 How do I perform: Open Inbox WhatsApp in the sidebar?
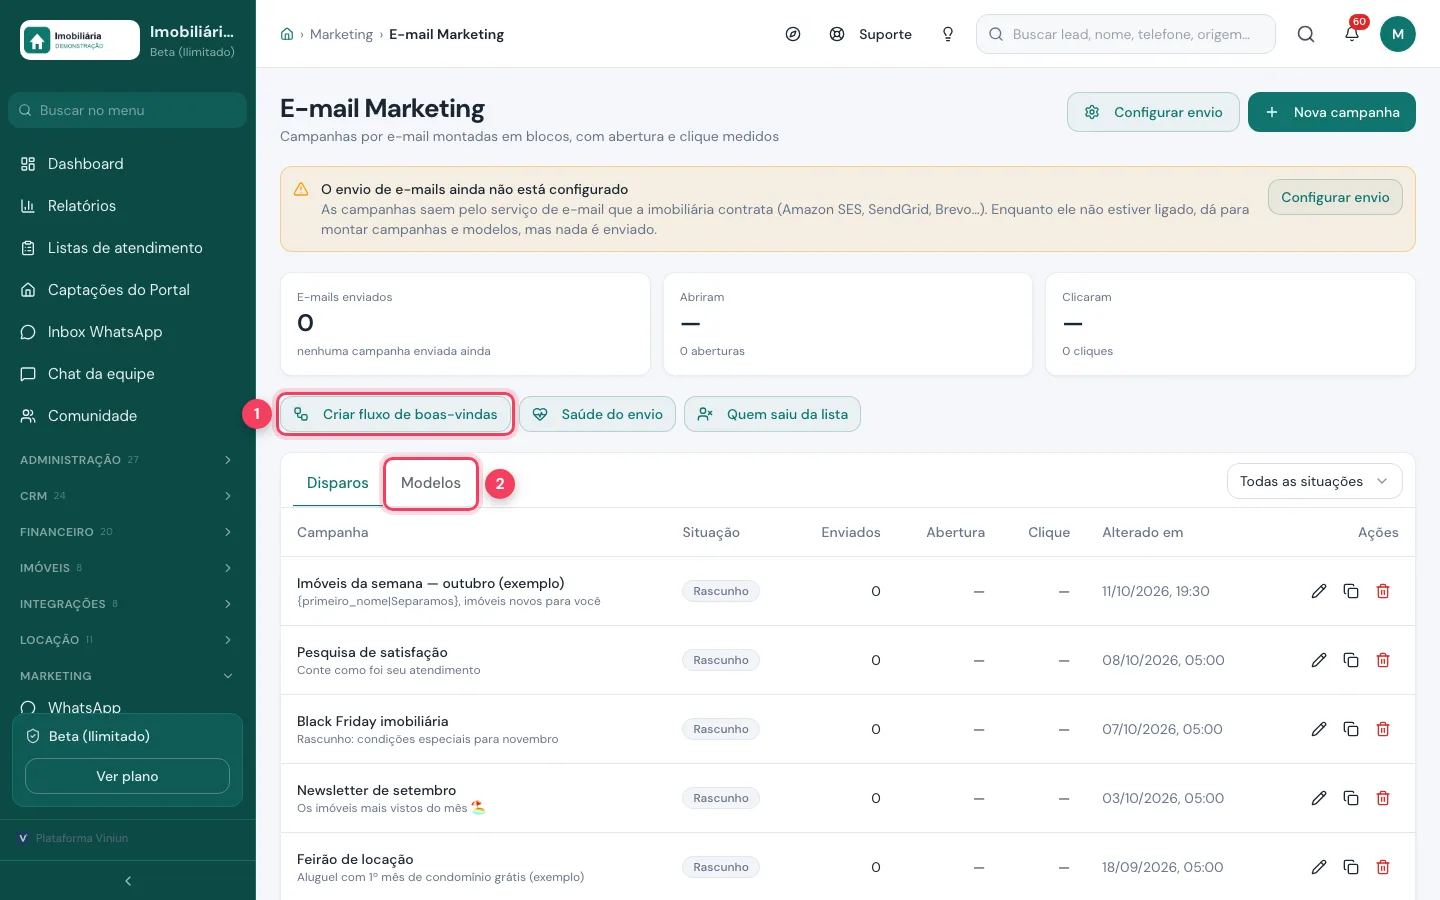click(128, 332)
